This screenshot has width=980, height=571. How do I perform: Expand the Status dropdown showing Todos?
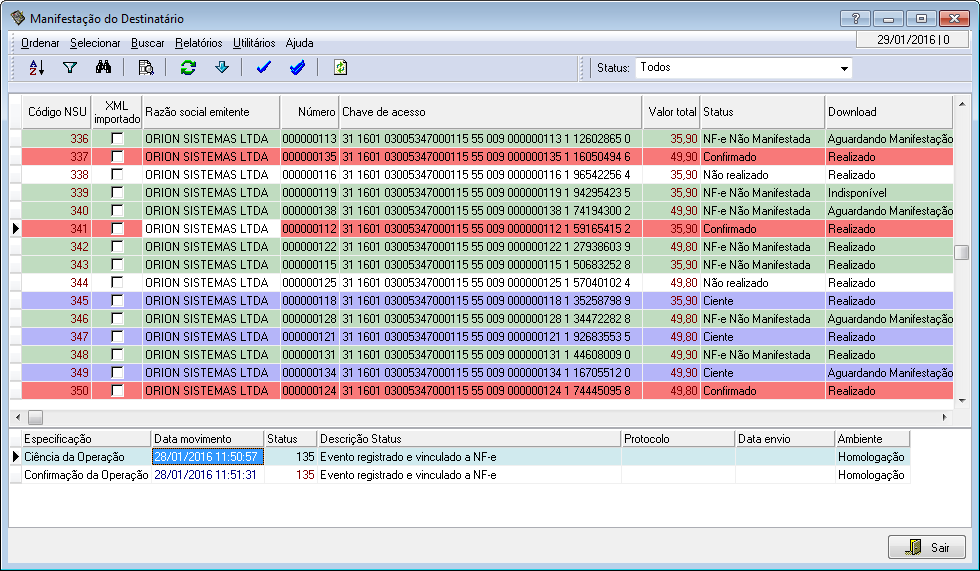pos(844,69)
